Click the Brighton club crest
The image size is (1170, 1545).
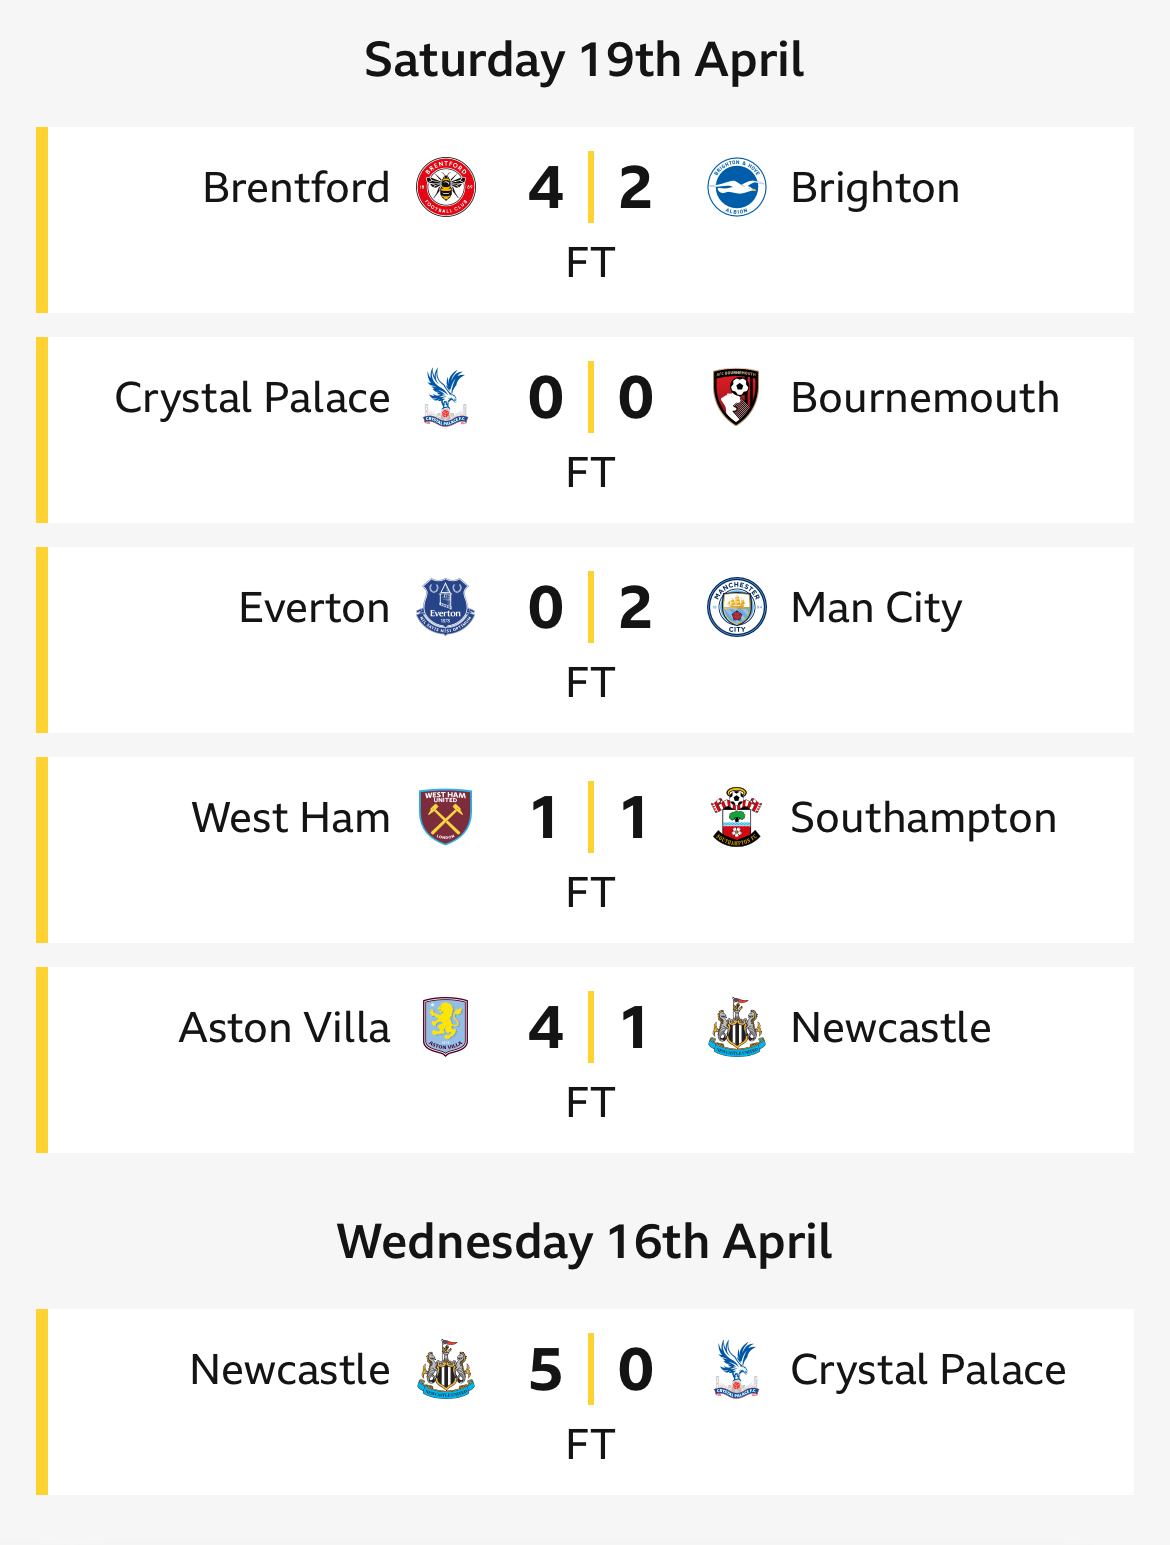(x=737, y=188)
